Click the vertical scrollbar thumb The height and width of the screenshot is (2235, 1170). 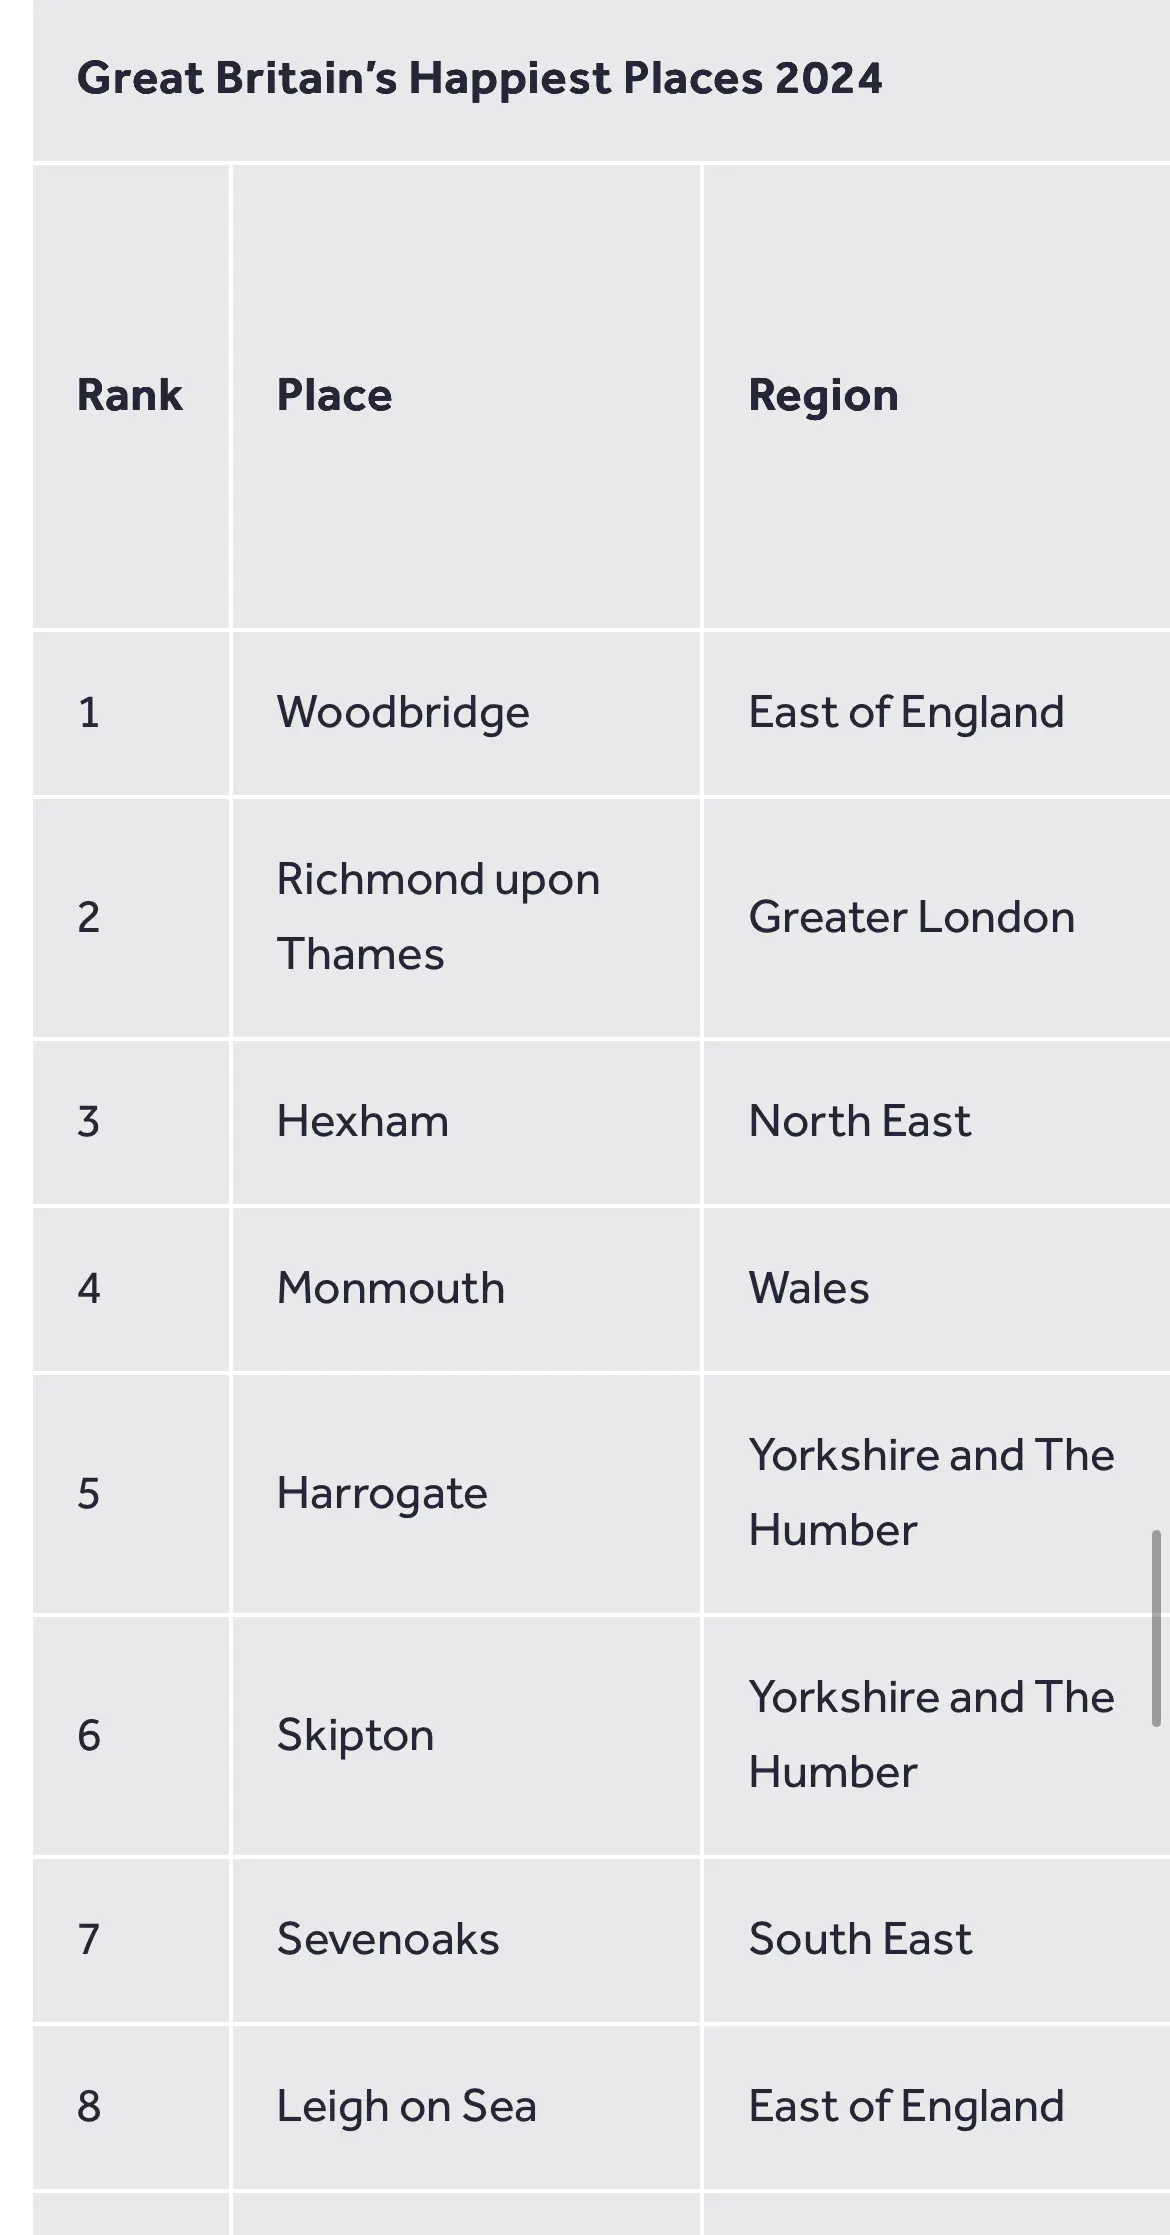click(1156, 1627)
